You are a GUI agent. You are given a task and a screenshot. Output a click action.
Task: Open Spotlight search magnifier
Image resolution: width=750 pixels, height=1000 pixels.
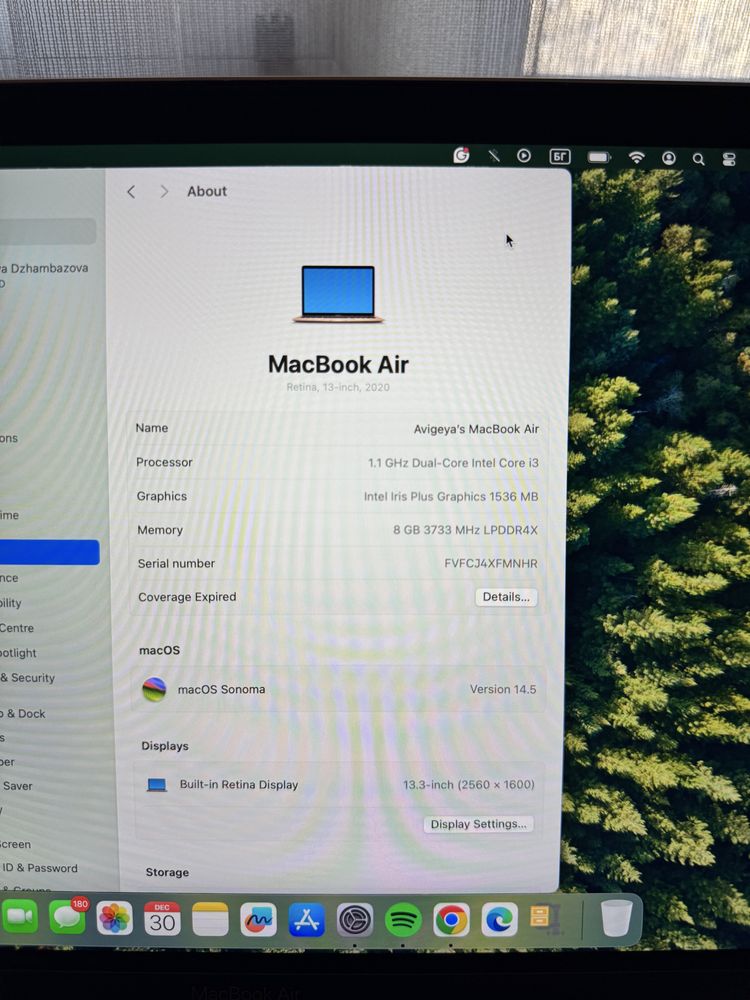tap(698, 159)
